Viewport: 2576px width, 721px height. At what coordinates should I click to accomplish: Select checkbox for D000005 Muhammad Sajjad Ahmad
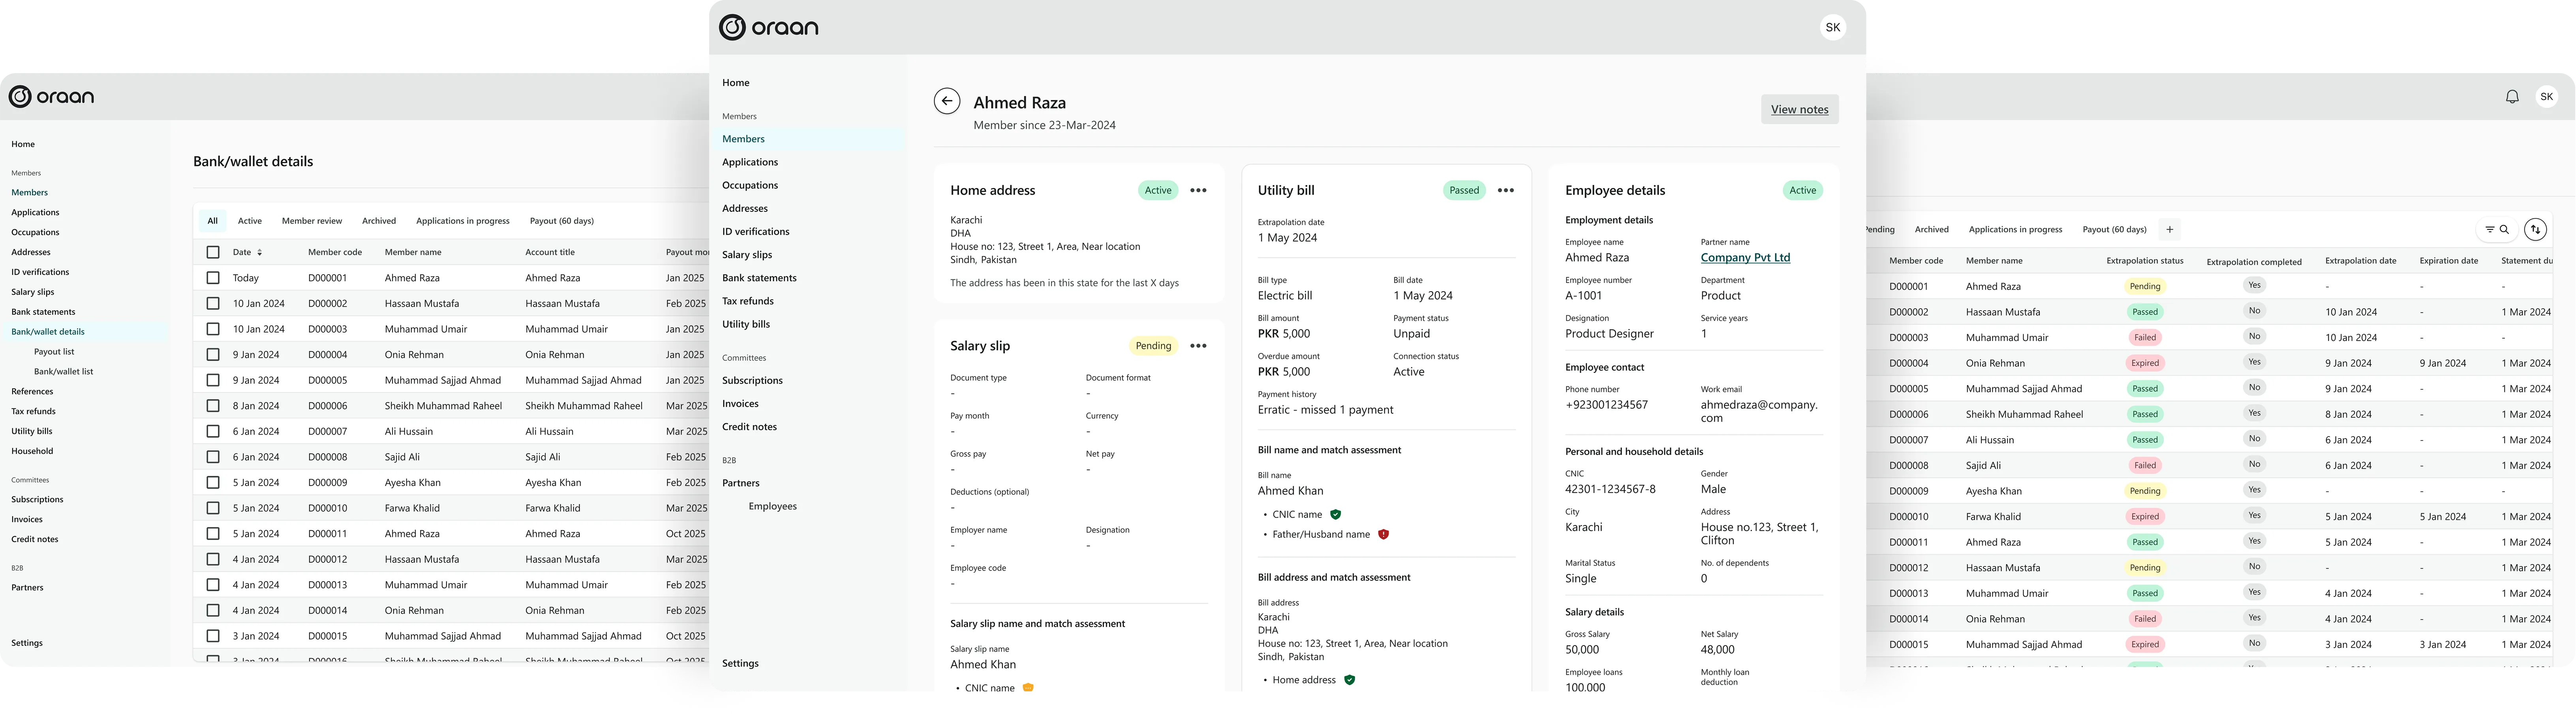pos(212,380)
